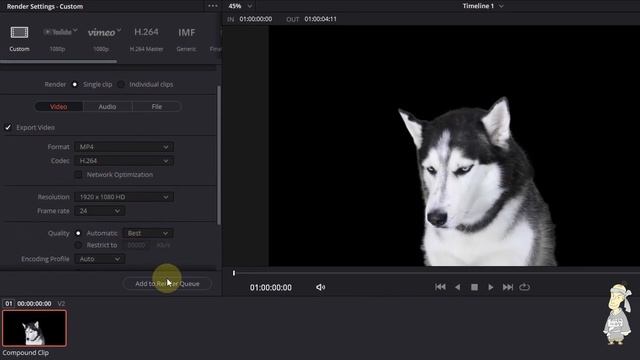Click clip number 01 label
This screenshot has height=360, width=640.
(9, 304)
